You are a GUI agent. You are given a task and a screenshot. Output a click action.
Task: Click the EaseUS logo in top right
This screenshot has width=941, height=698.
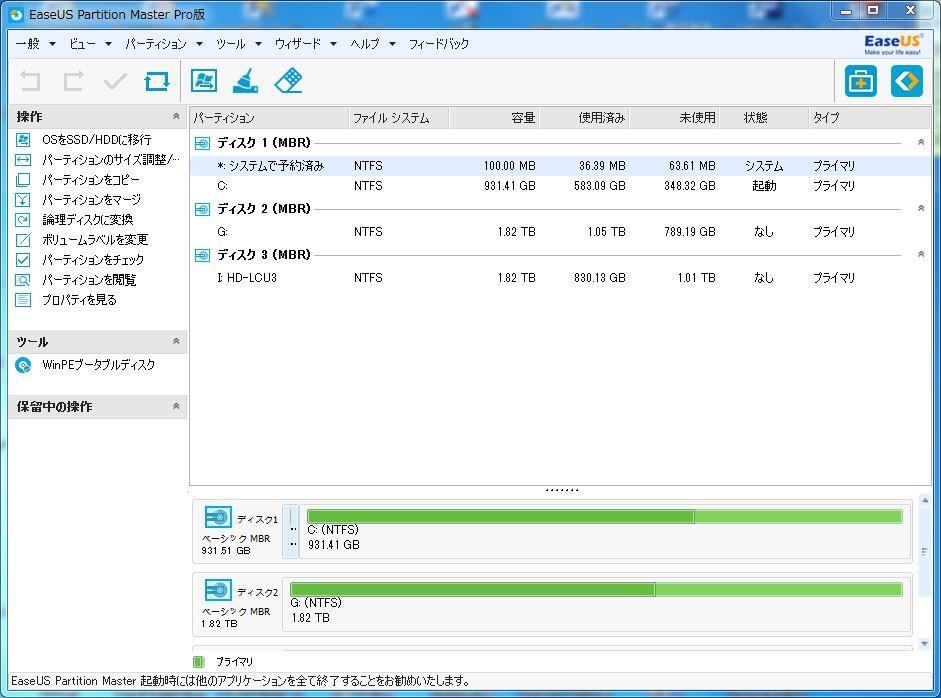[x=893, y=44]
